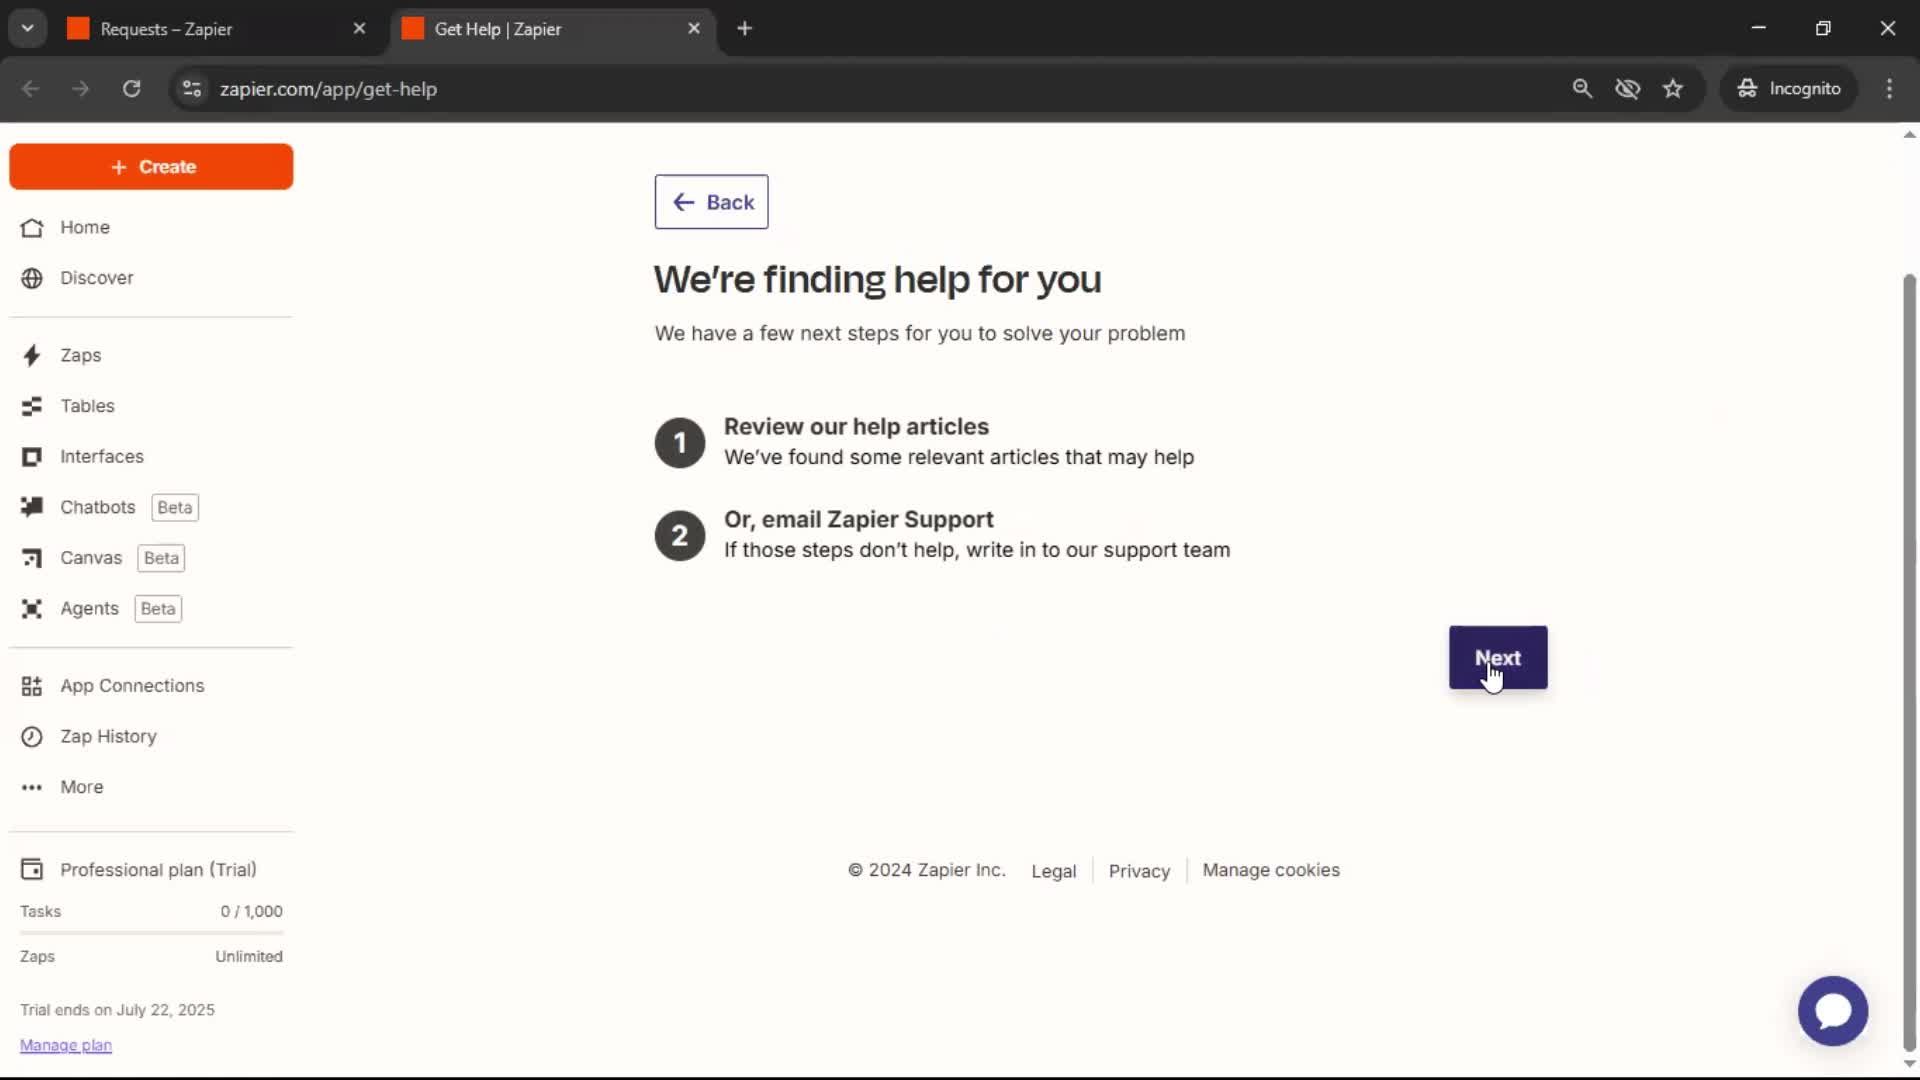Click the Trial ends on July 22, 2025 text
The height and width of the screenshot is (1080, 1920).
tap(117, 1010)
